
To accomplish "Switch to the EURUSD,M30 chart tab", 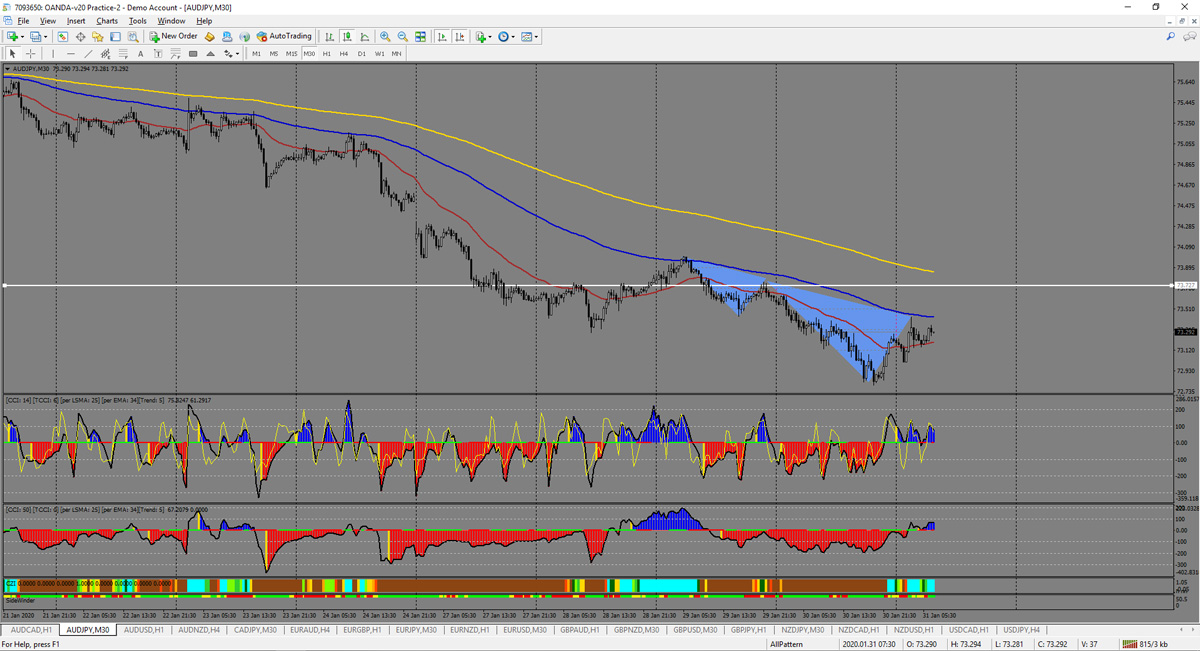I will (x=525, y=630).
